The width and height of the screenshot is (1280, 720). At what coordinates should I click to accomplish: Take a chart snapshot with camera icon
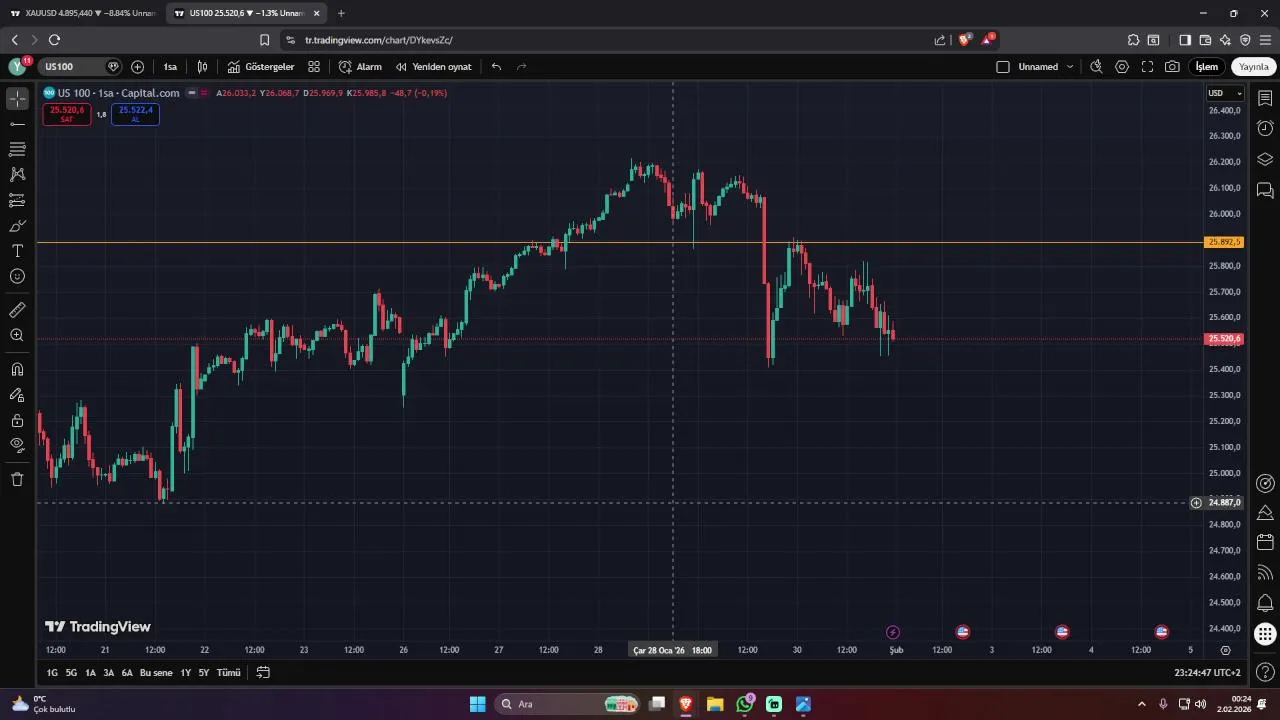pyautogui.click(x=1172, y=67)
